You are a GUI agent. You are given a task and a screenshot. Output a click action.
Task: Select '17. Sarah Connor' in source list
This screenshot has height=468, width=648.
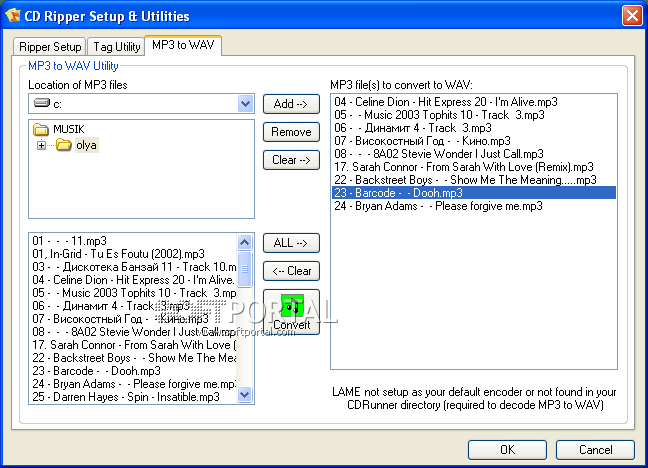134,345
